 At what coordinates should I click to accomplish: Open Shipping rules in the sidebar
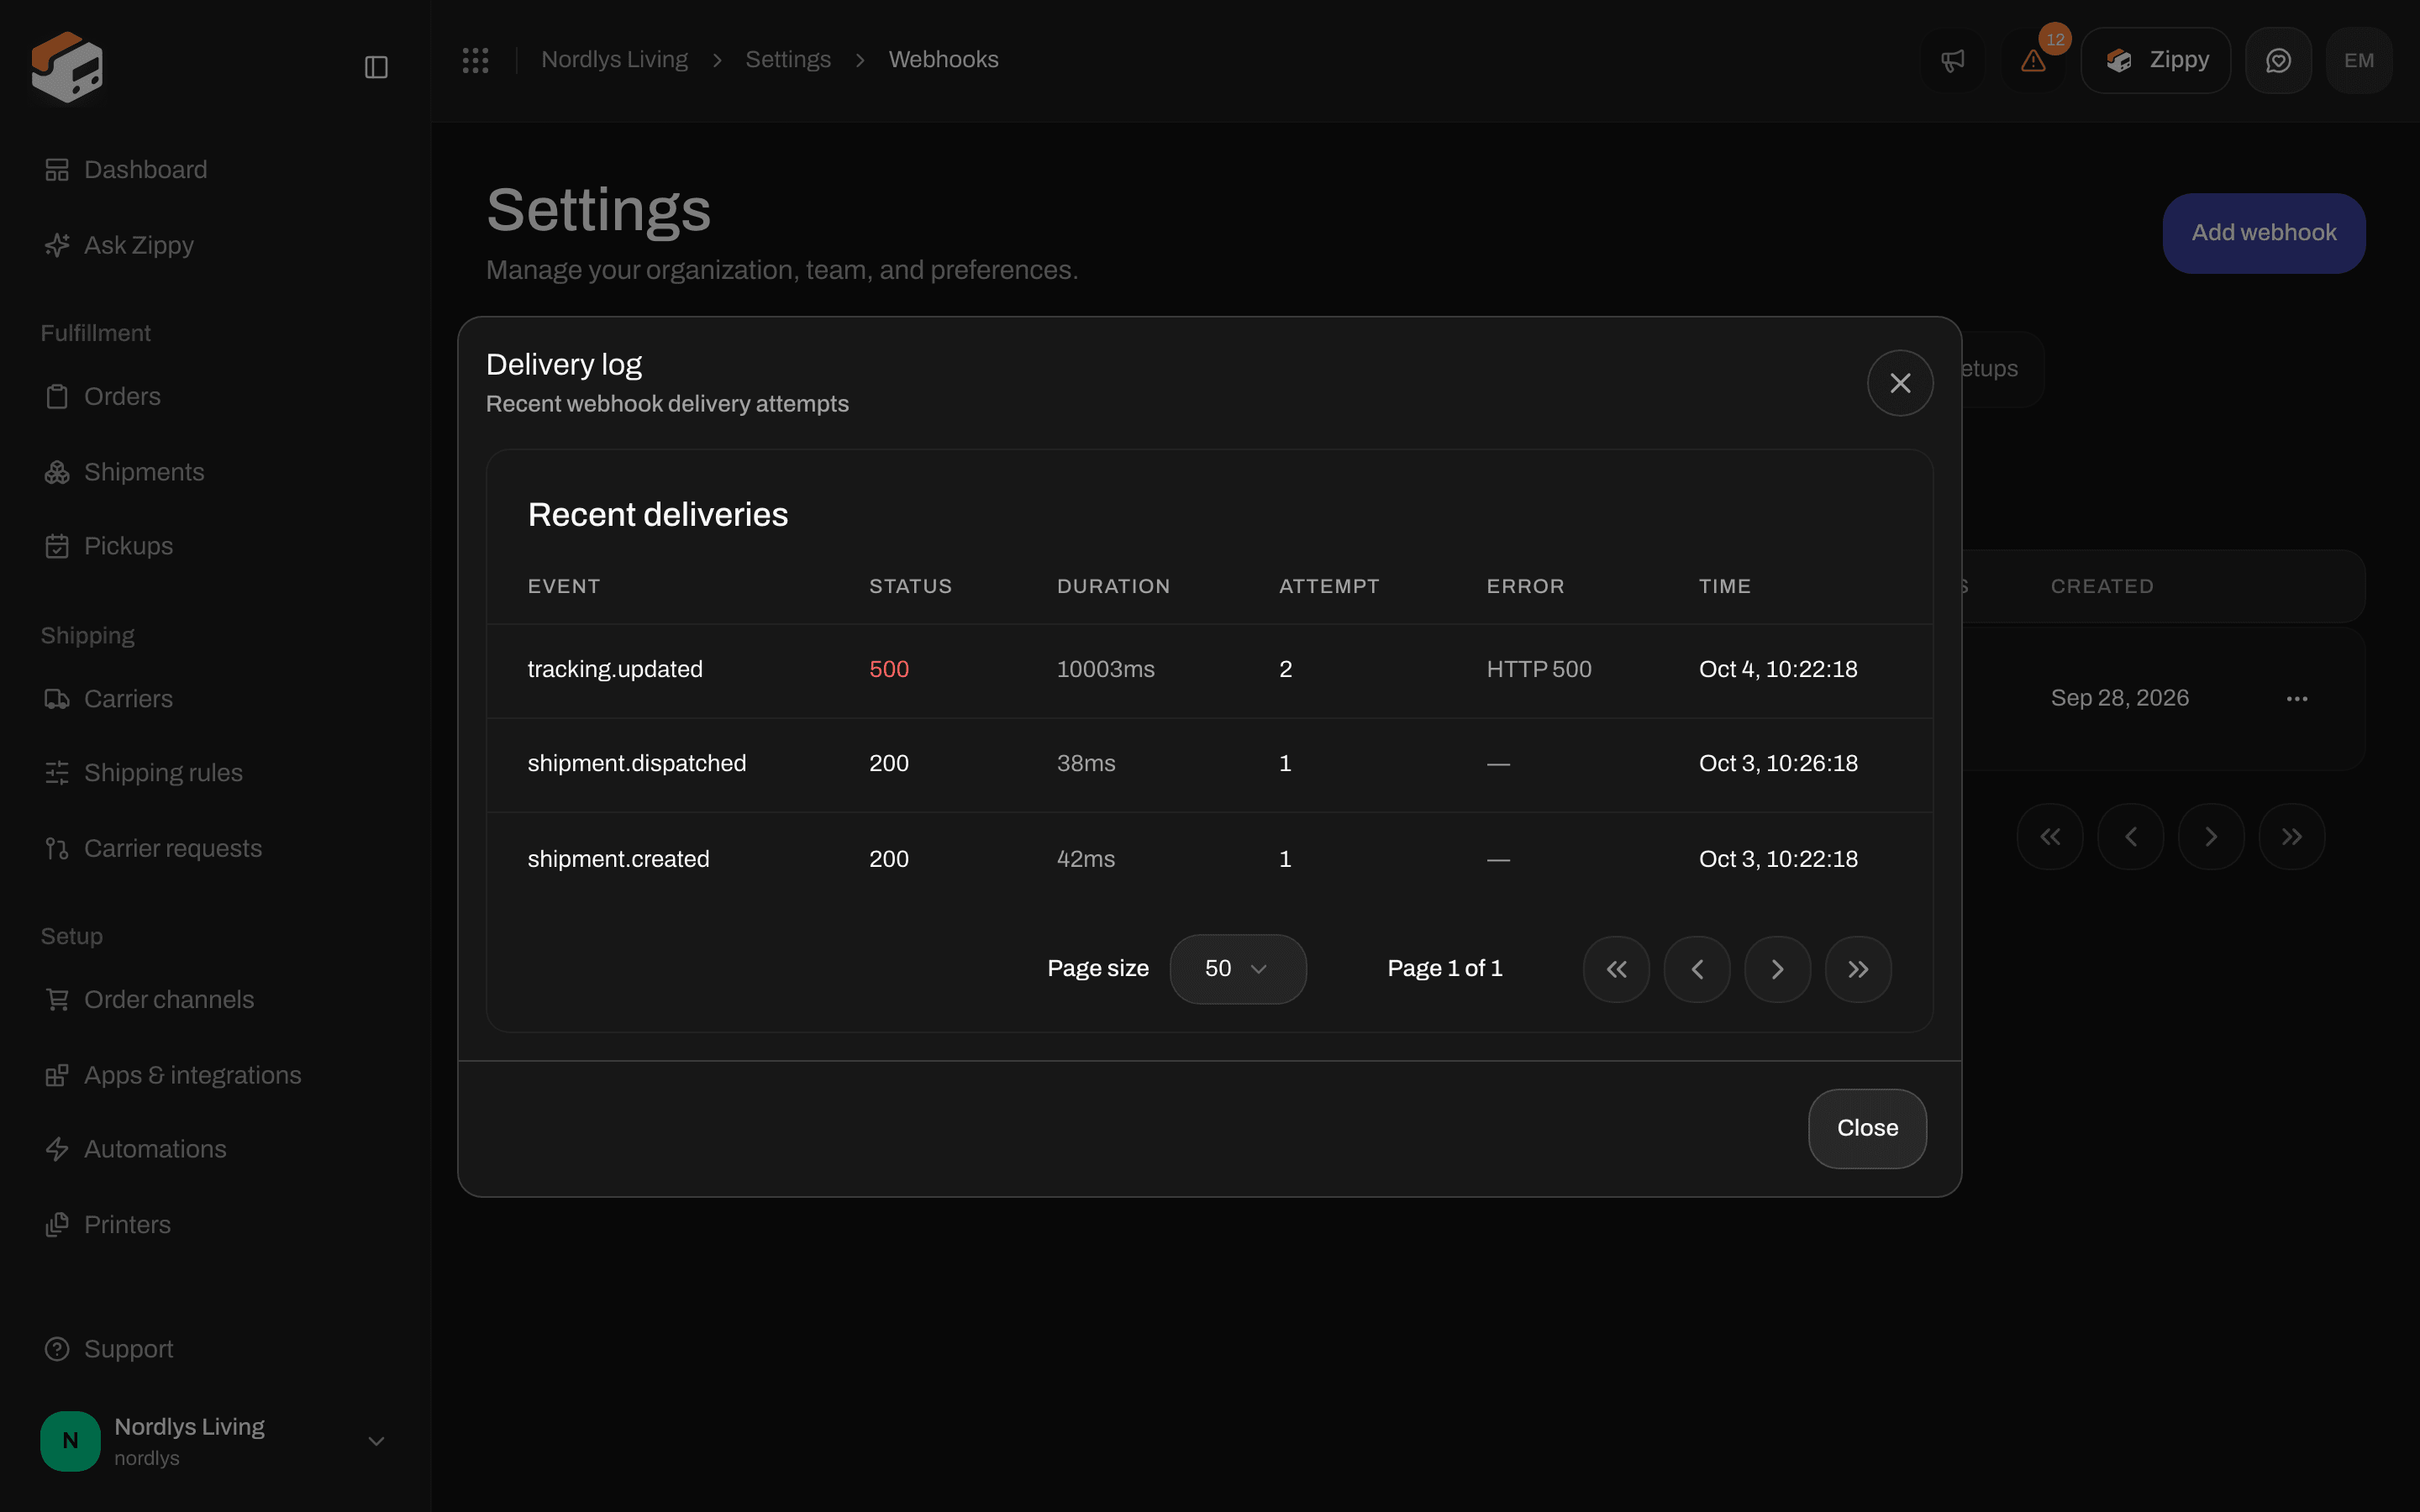pos(216,773)
